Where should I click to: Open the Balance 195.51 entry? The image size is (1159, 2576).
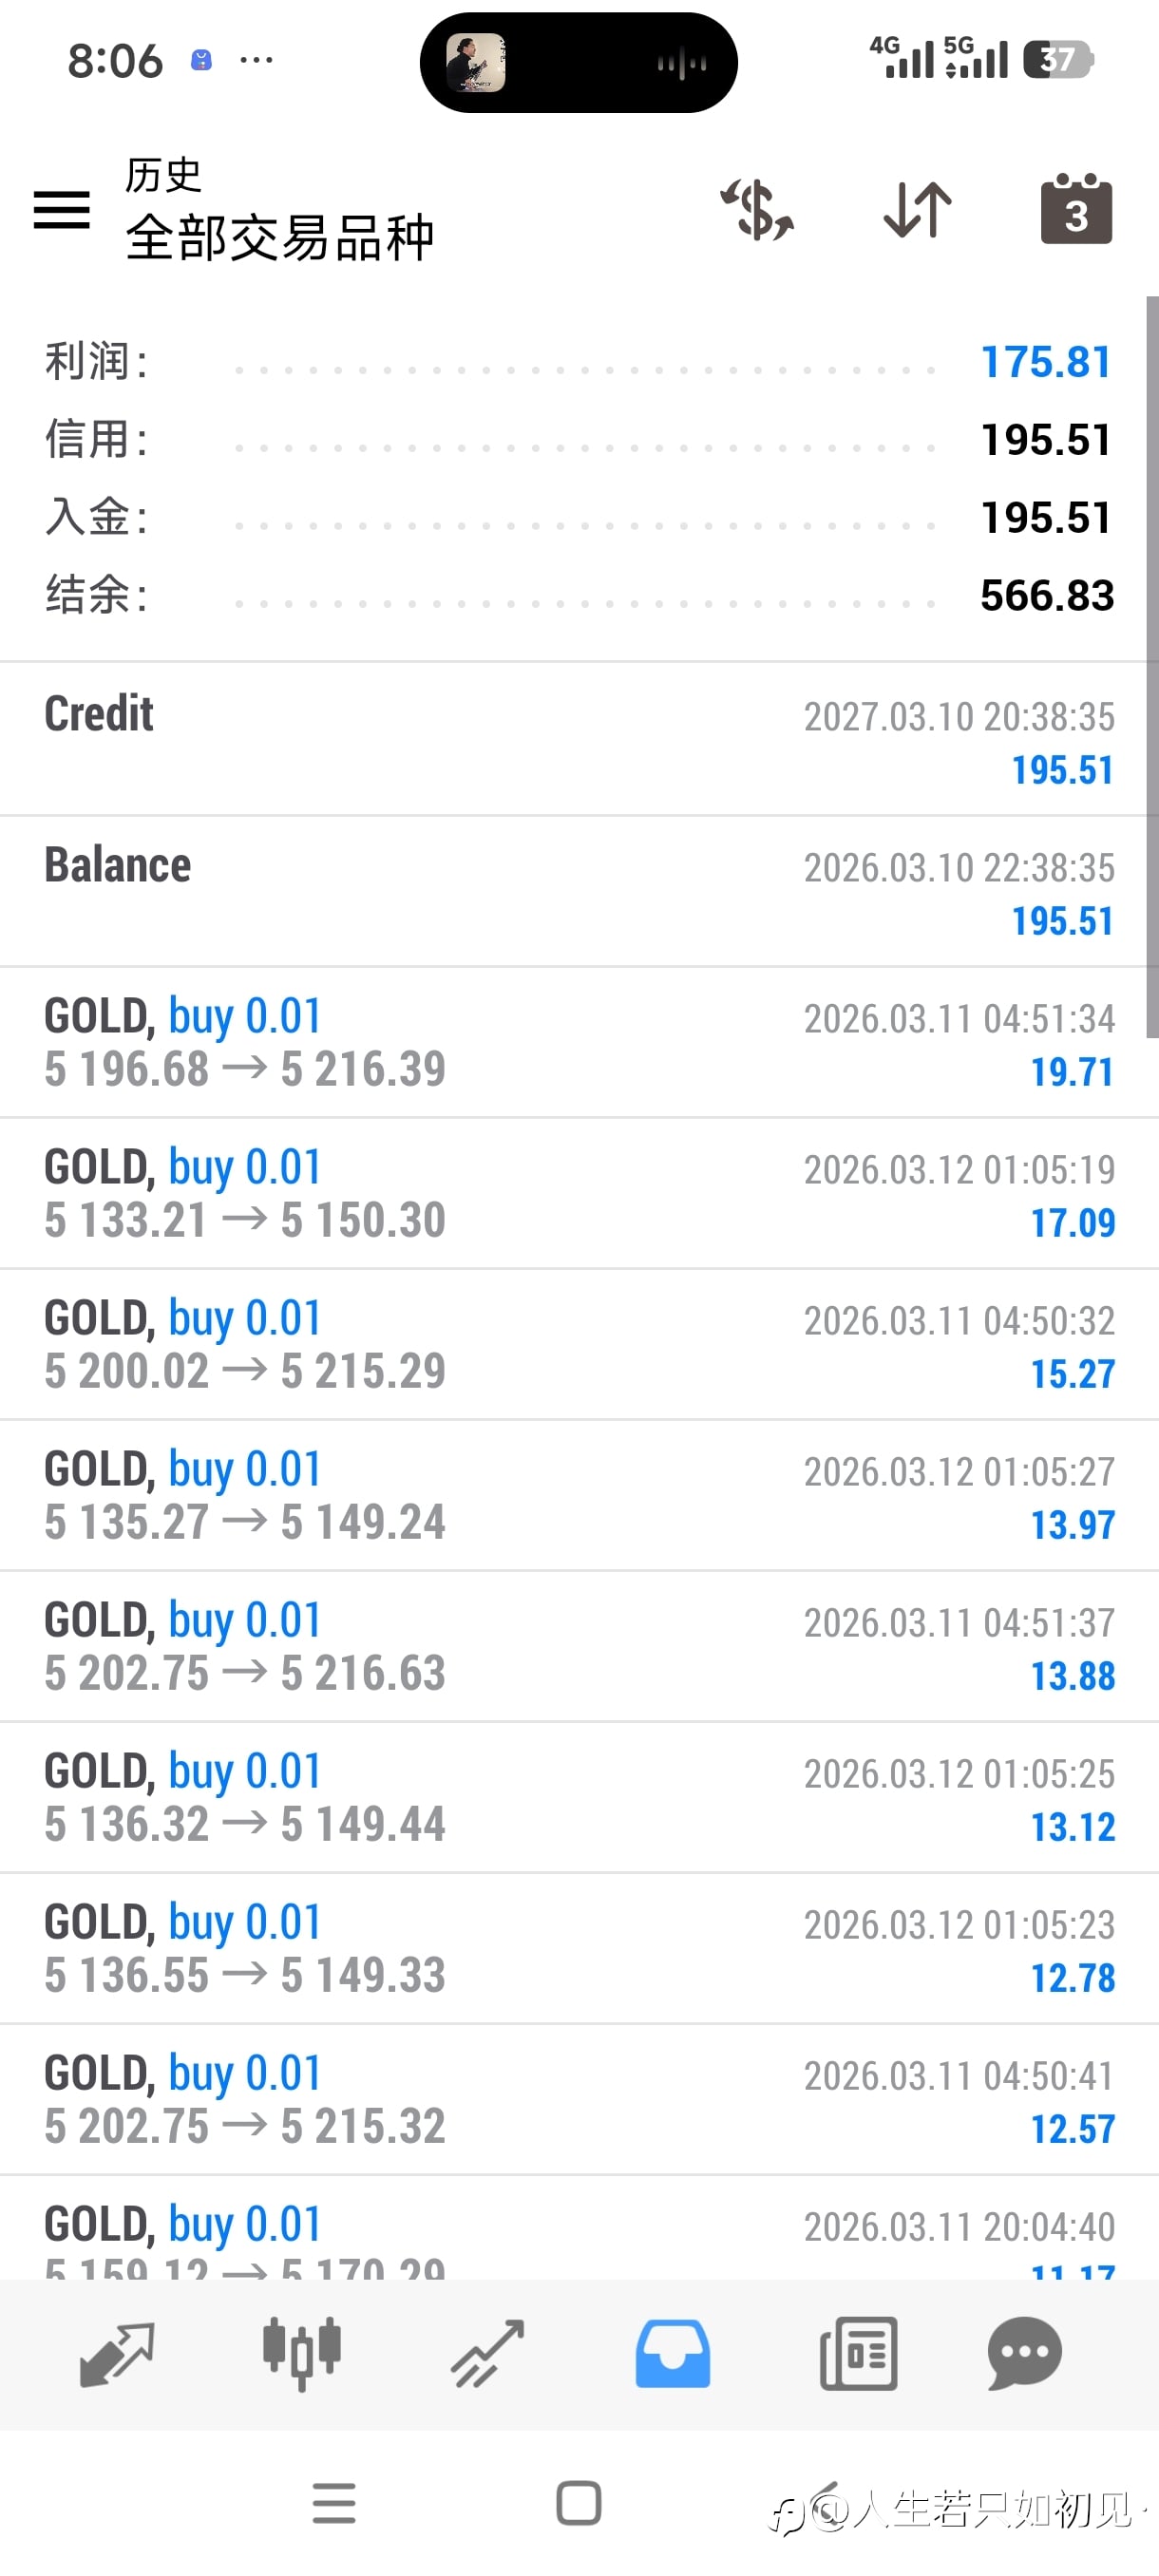tap(579, 891)
